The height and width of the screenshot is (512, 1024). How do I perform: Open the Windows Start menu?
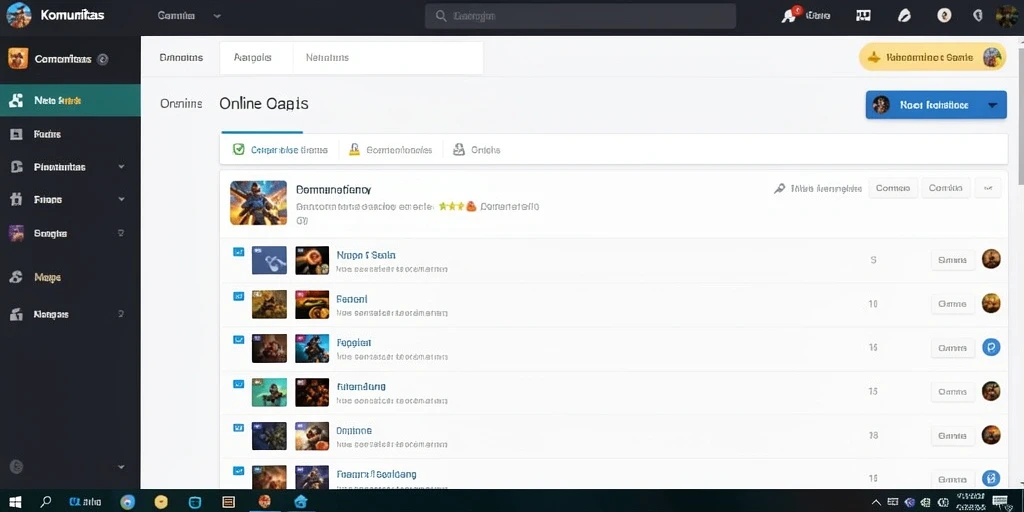coord(15,502)
